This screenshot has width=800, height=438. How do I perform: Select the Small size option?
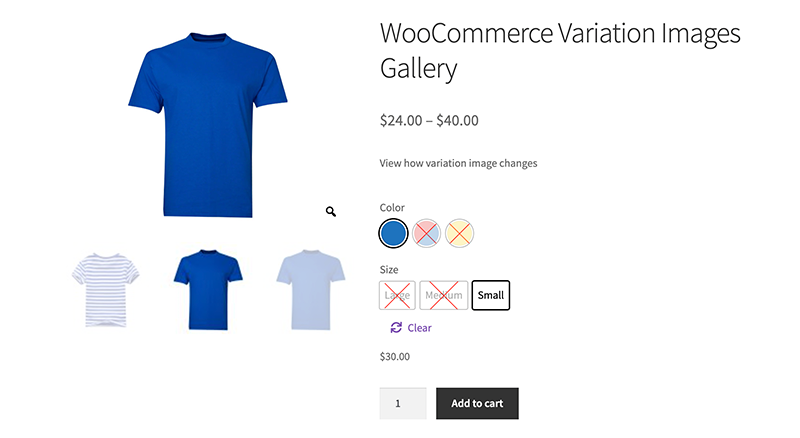(491, 295)
